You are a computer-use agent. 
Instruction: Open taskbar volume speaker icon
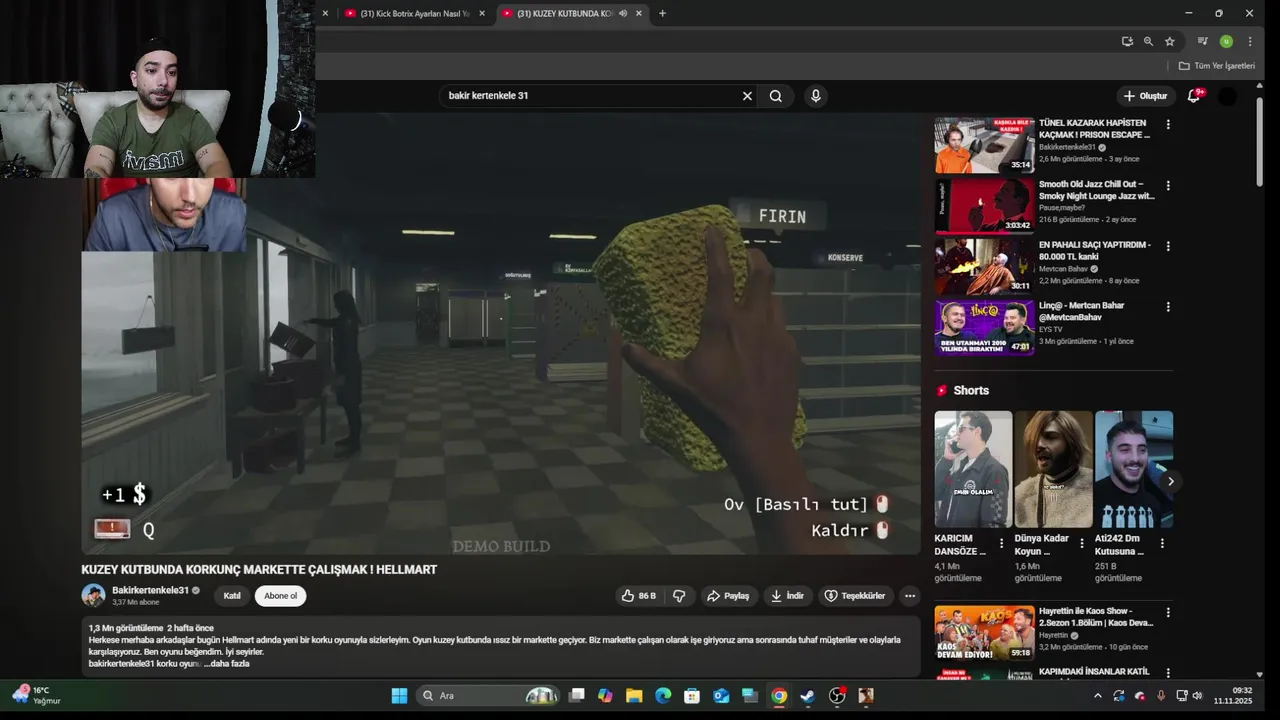1197,696
